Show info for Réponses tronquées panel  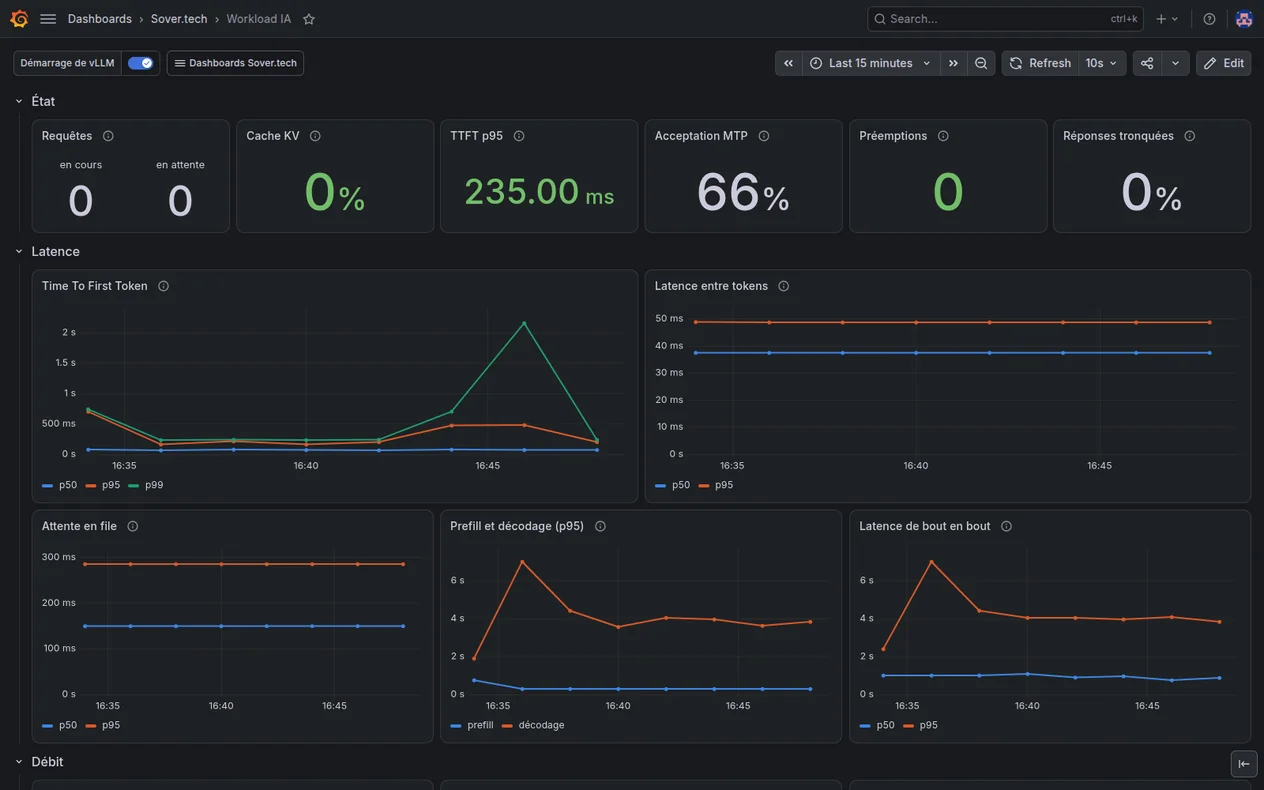(x=1190, y=136)
